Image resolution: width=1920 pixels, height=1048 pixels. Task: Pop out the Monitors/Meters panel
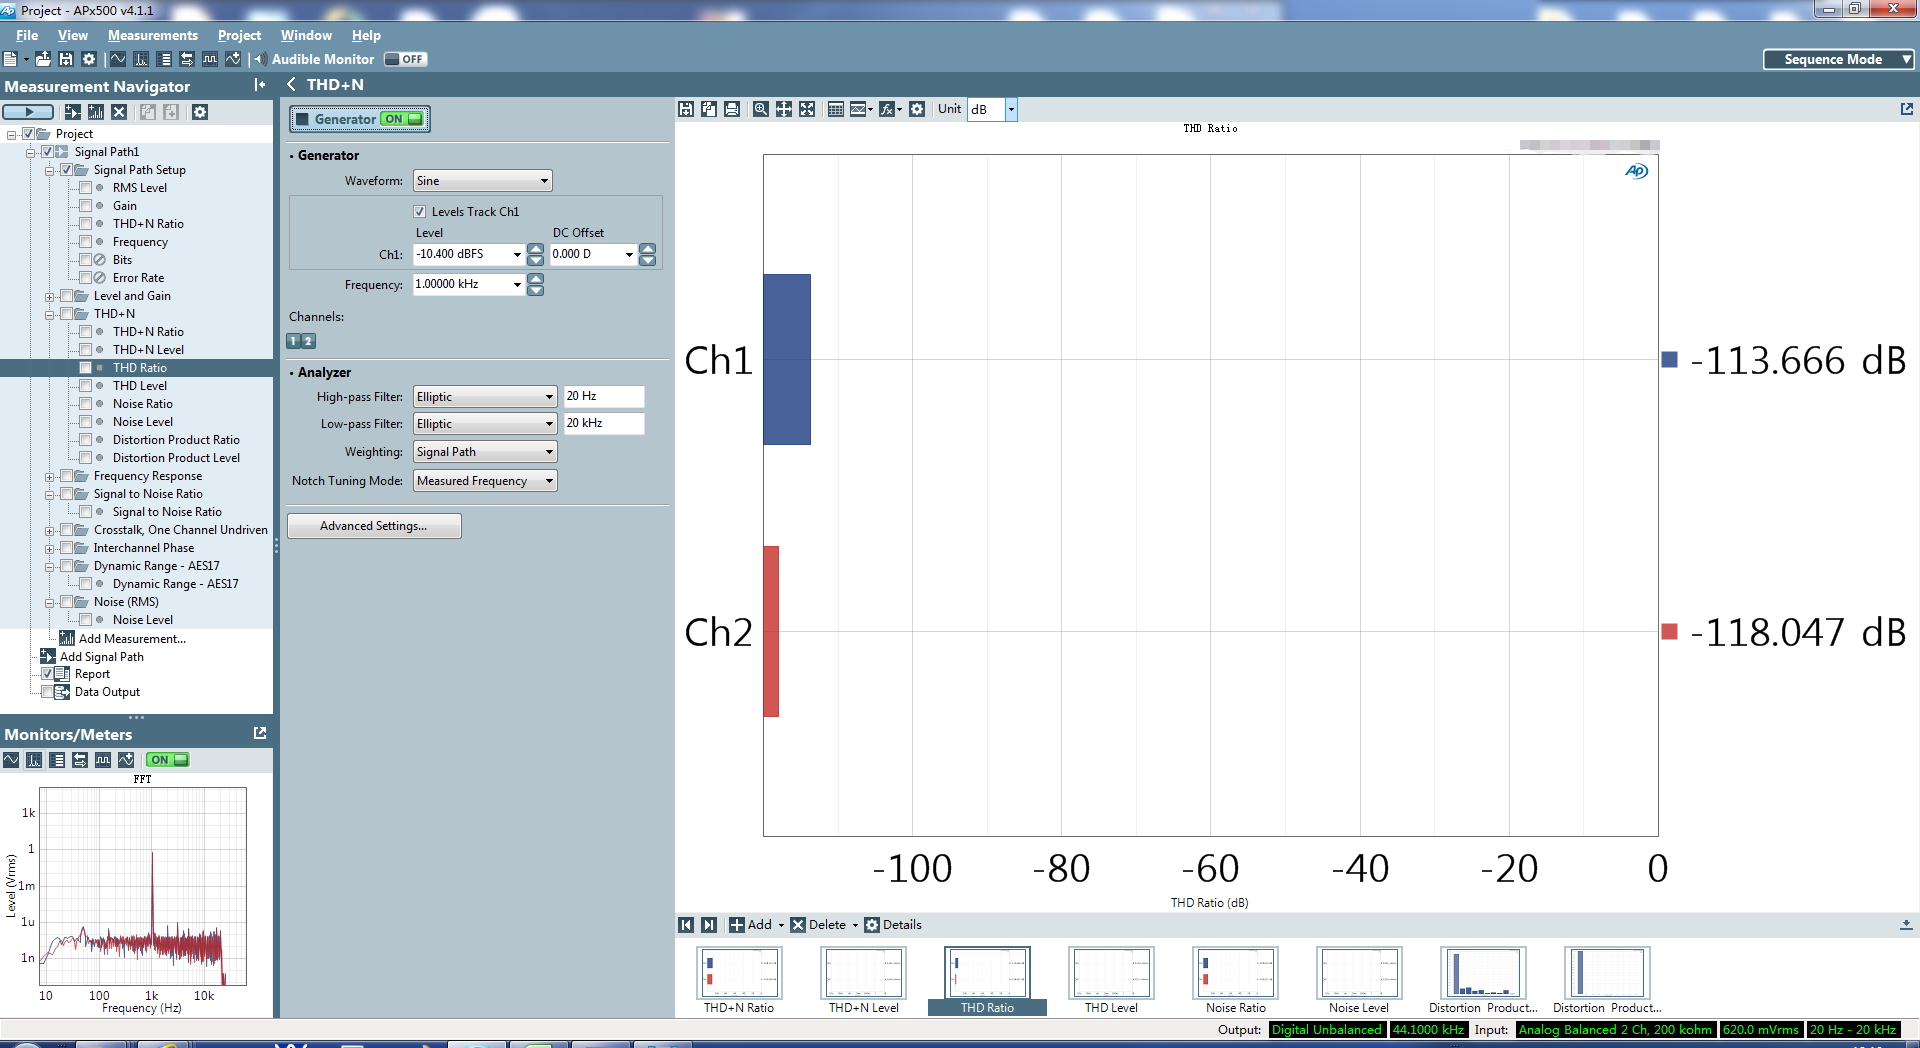(260, 733)
